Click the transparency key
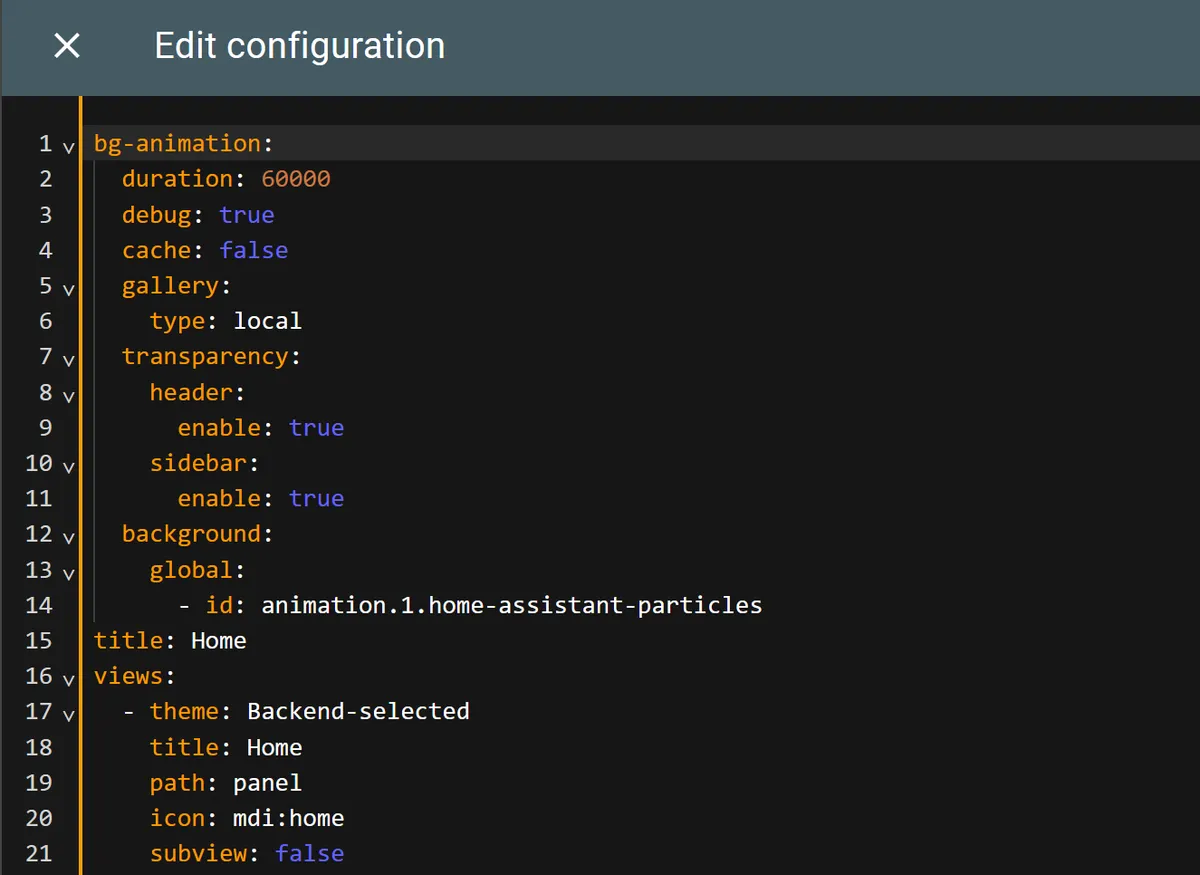The height and width of the screenshot is (875, 1200). (x=206, y=356)
